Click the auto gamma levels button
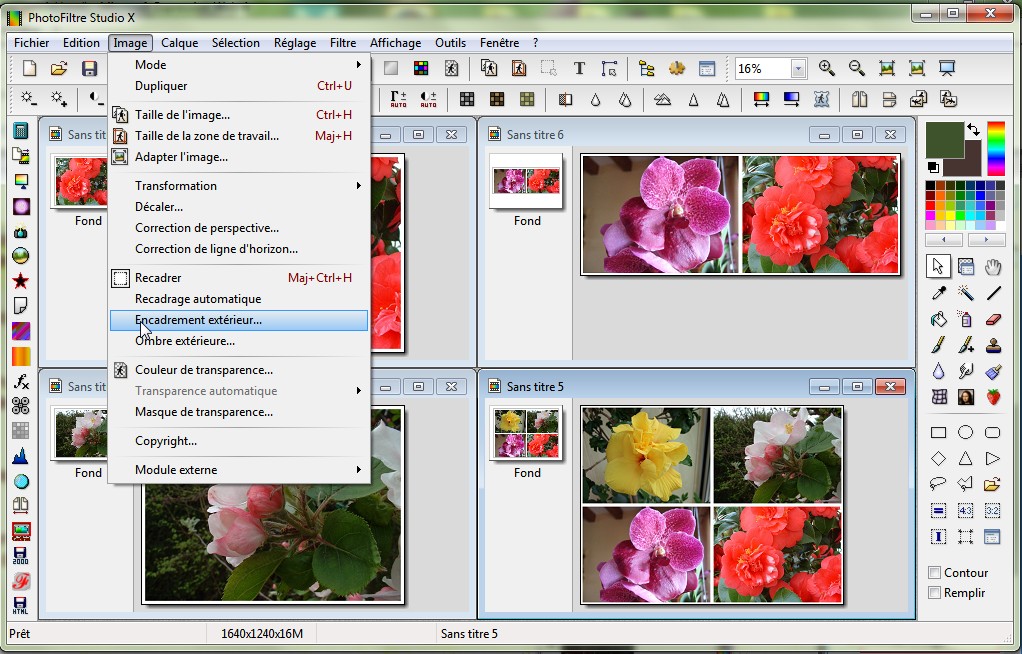 click(398, 99)
